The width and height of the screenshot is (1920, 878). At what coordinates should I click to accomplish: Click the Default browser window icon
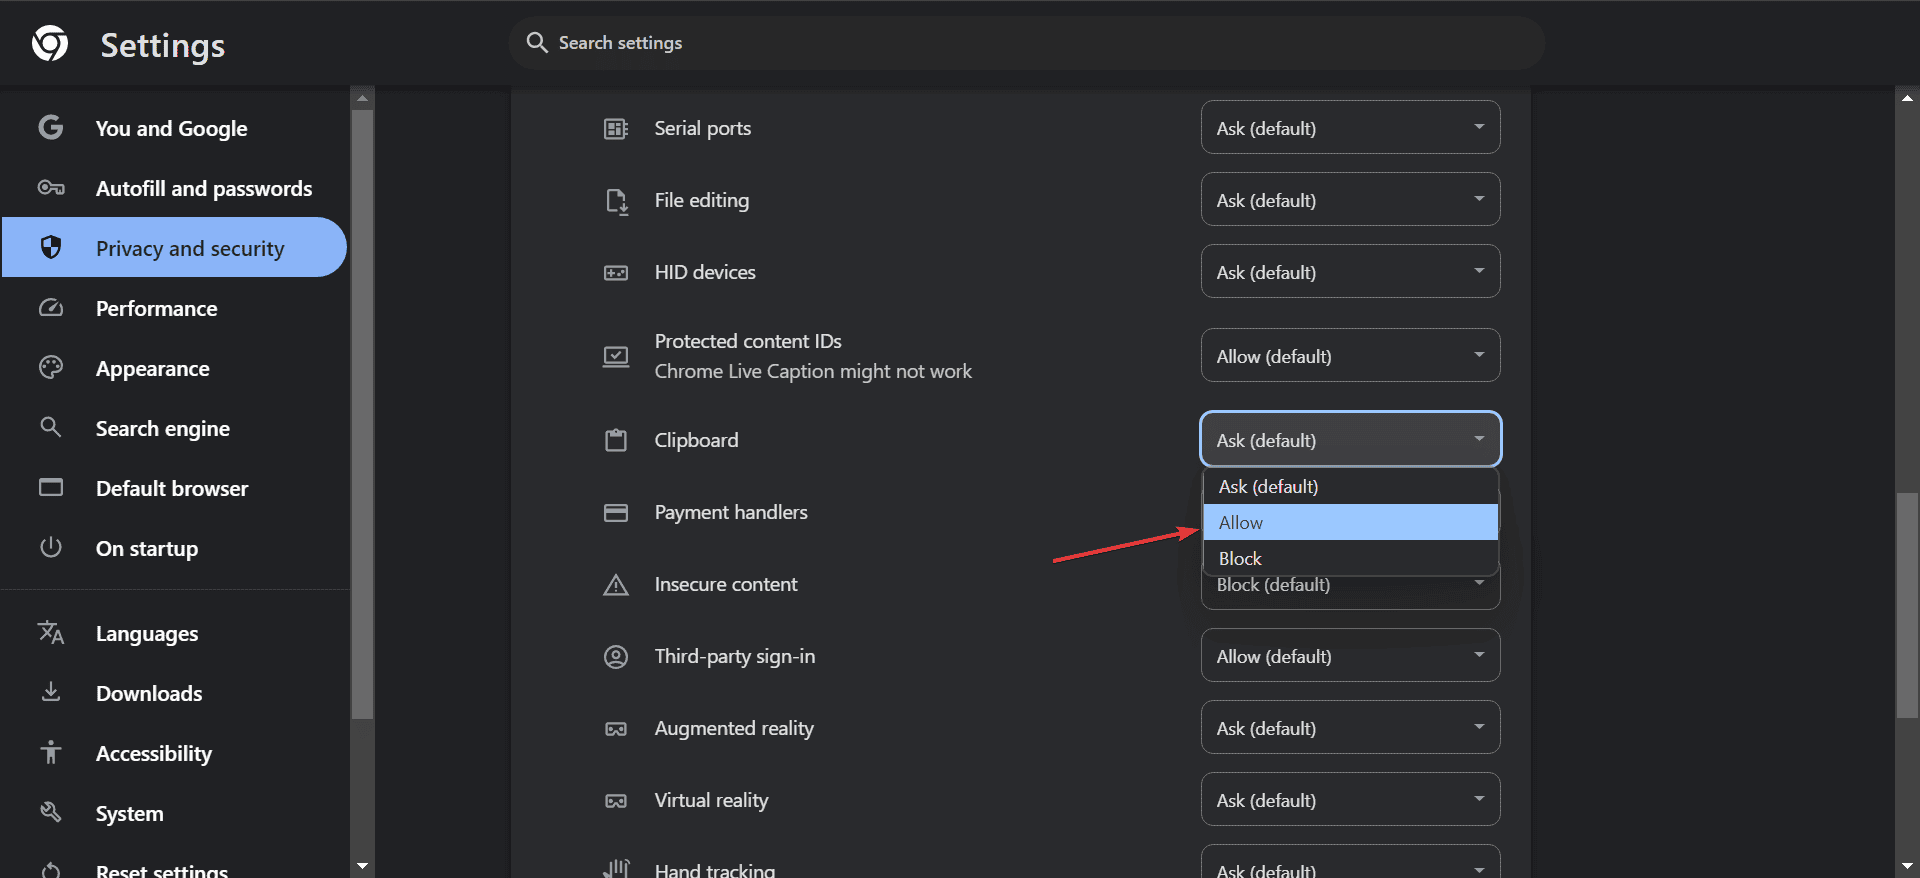coord(51,487)
